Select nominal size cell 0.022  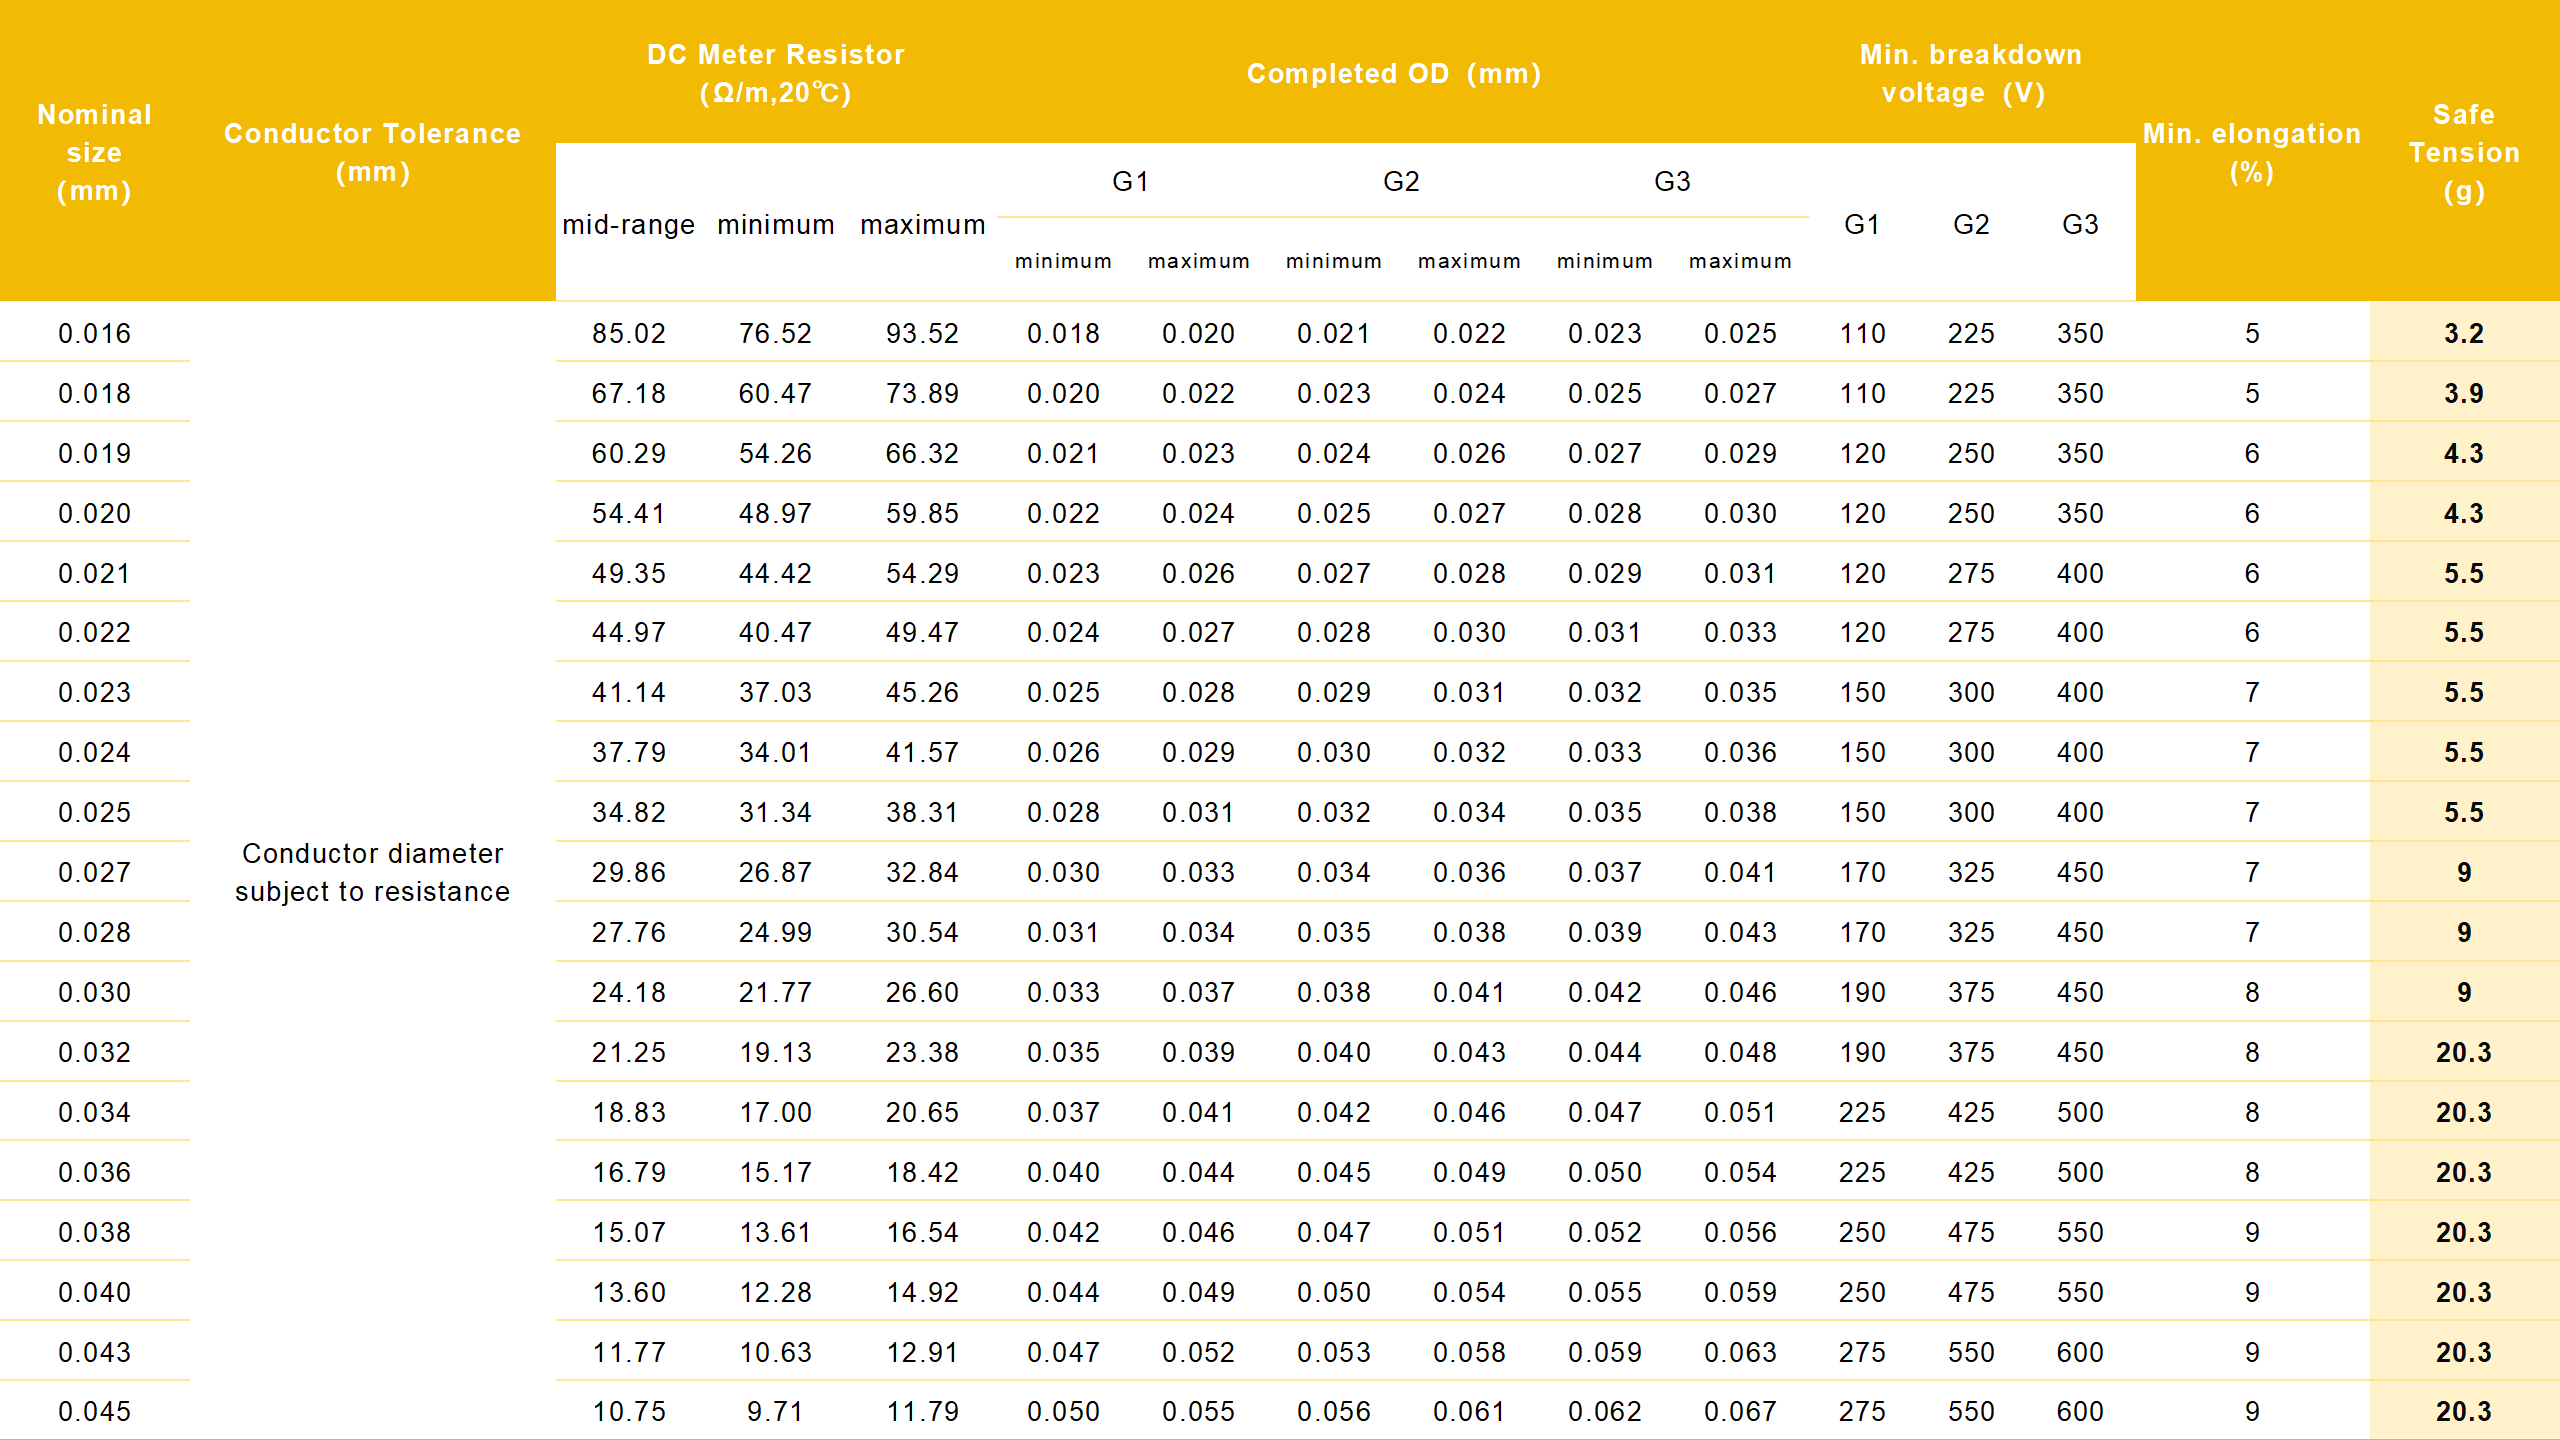pyautogui.click(x=94, y=632)
